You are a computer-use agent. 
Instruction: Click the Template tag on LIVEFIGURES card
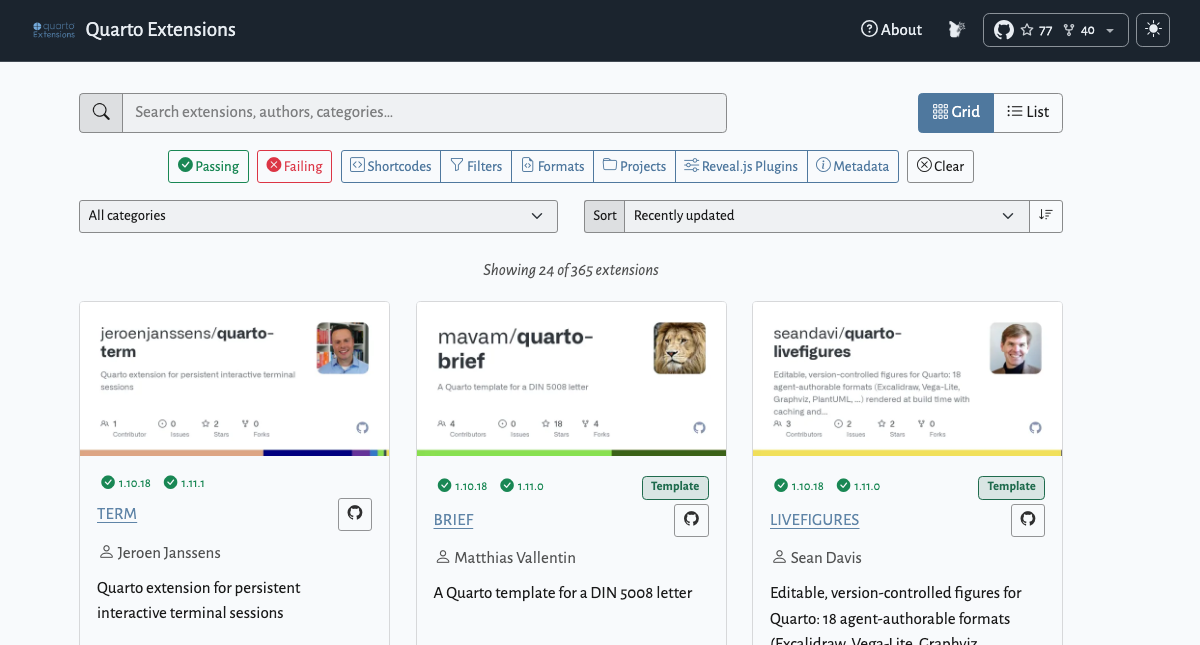coord(1011,487)
